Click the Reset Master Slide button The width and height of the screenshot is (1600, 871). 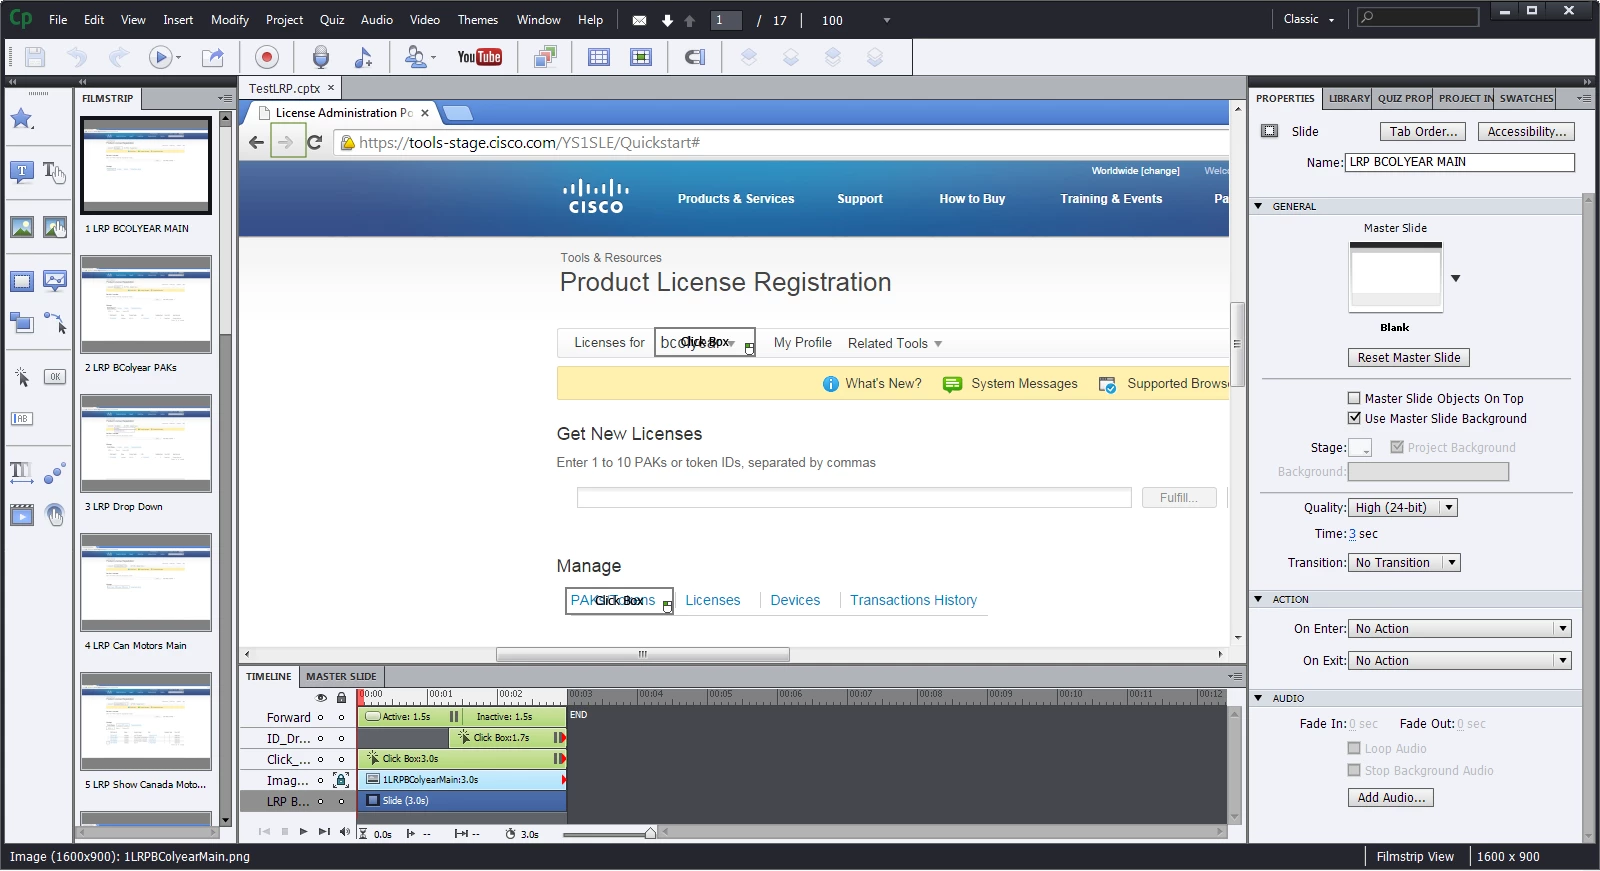pos(1408,357)
